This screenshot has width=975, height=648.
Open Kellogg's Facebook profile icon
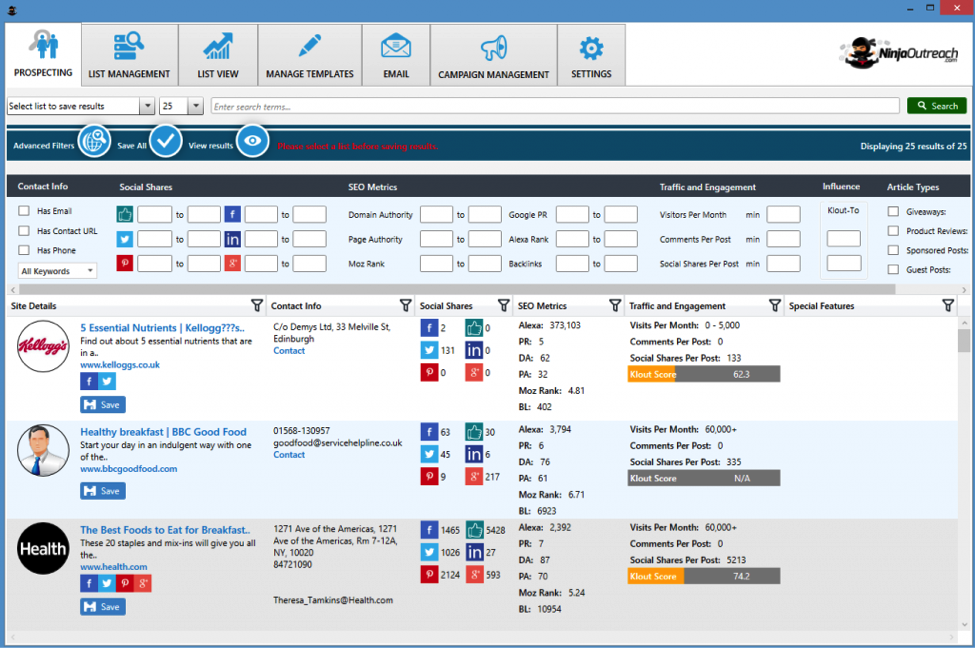[89, 381]
